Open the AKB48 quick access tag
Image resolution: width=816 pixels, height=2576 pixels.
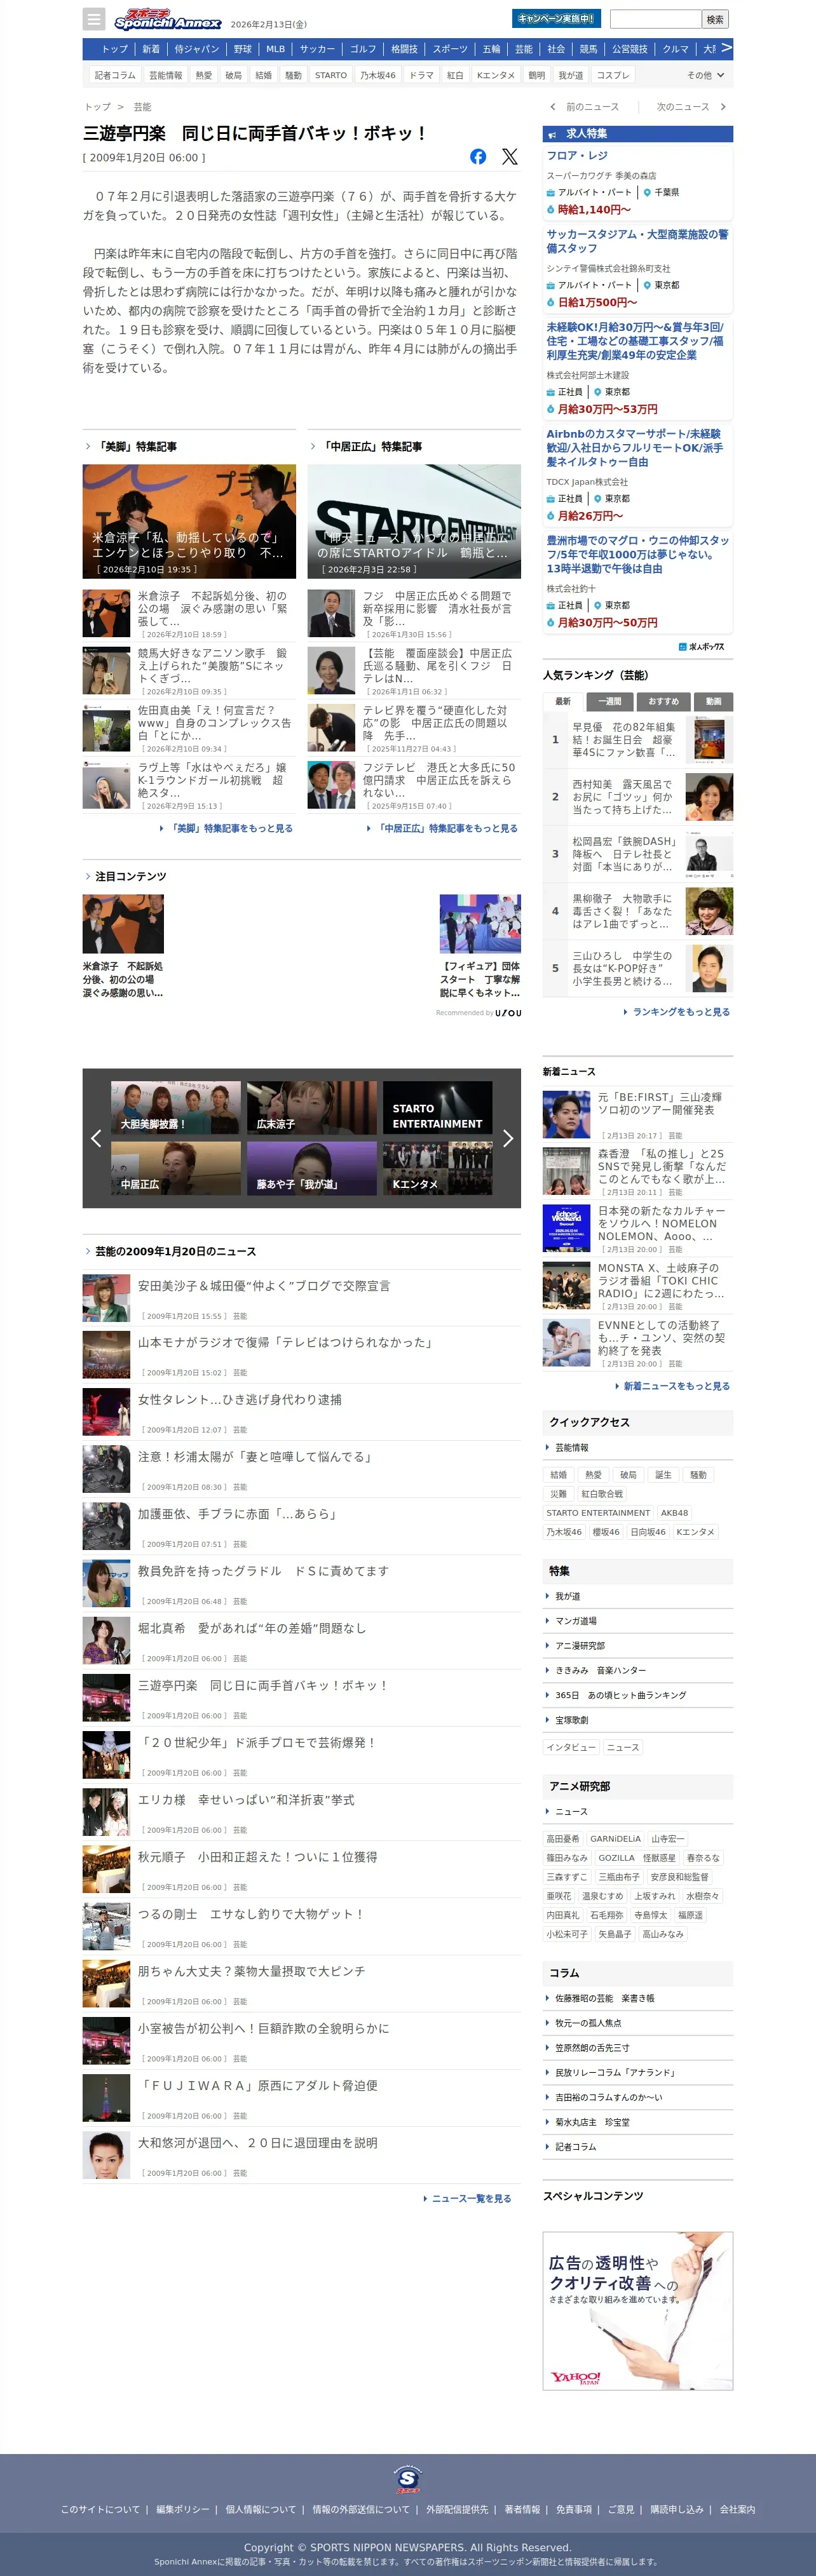click(674, 1513)
